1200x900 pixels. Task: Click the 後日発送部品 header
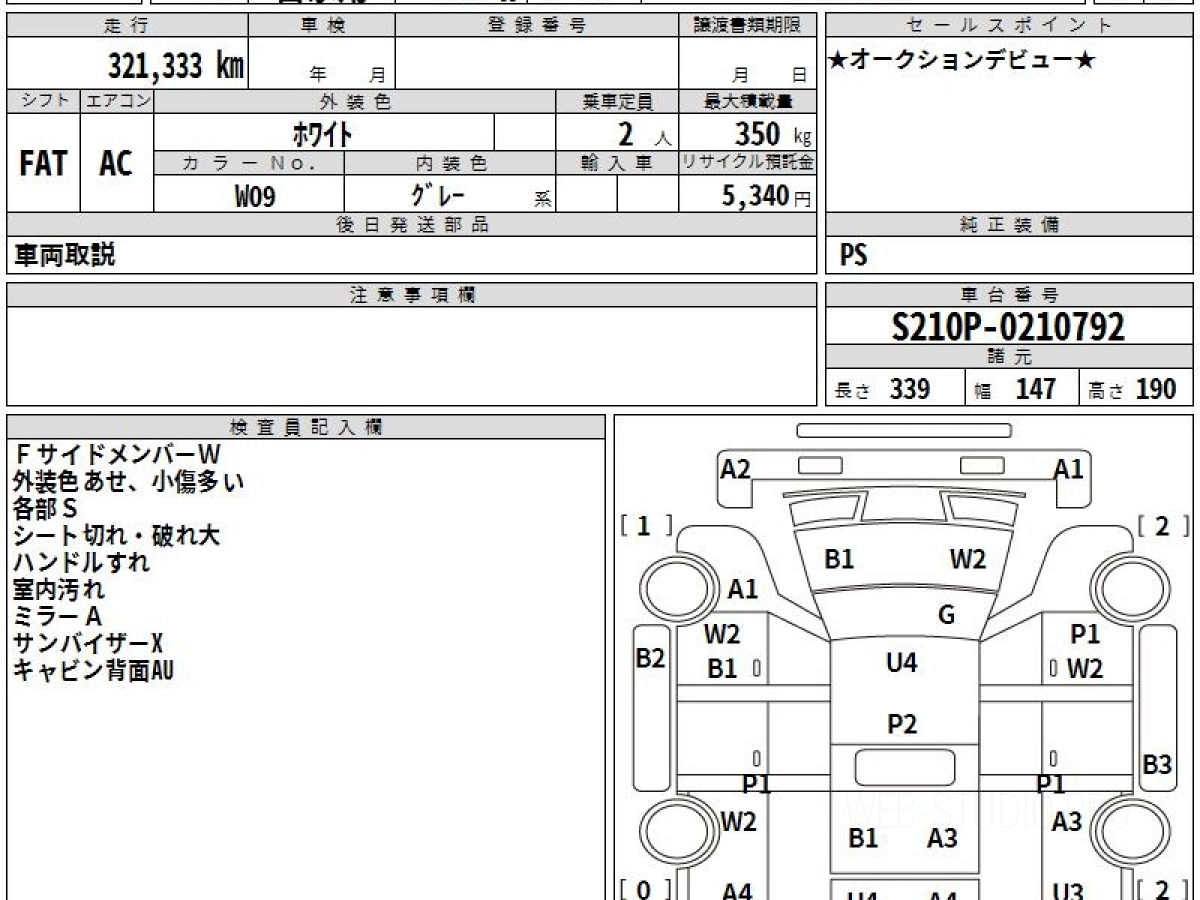(411, 225)
